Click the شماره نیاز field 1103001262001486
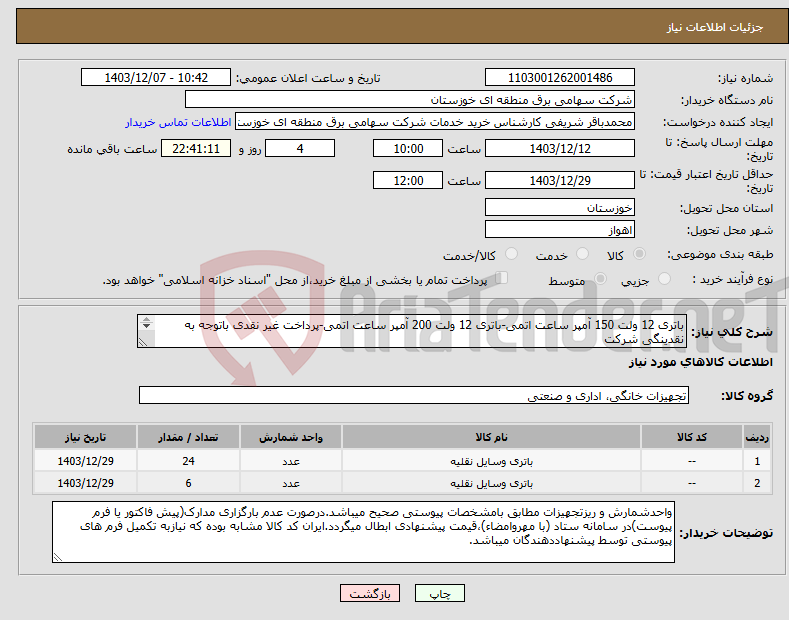The image size is (789, 620). (560, 78)
